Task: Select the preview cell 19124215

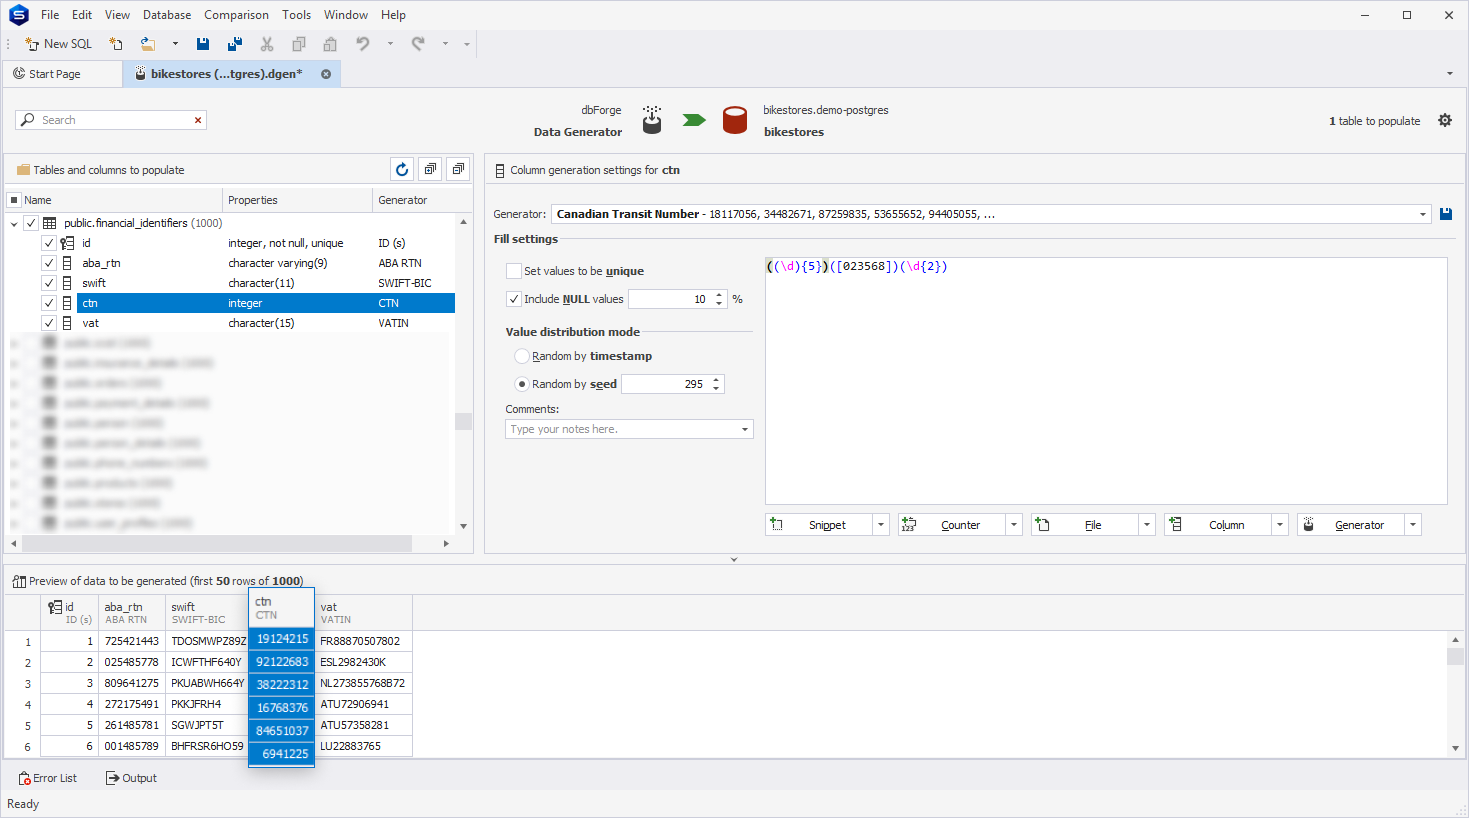Action: pos(281,639)
